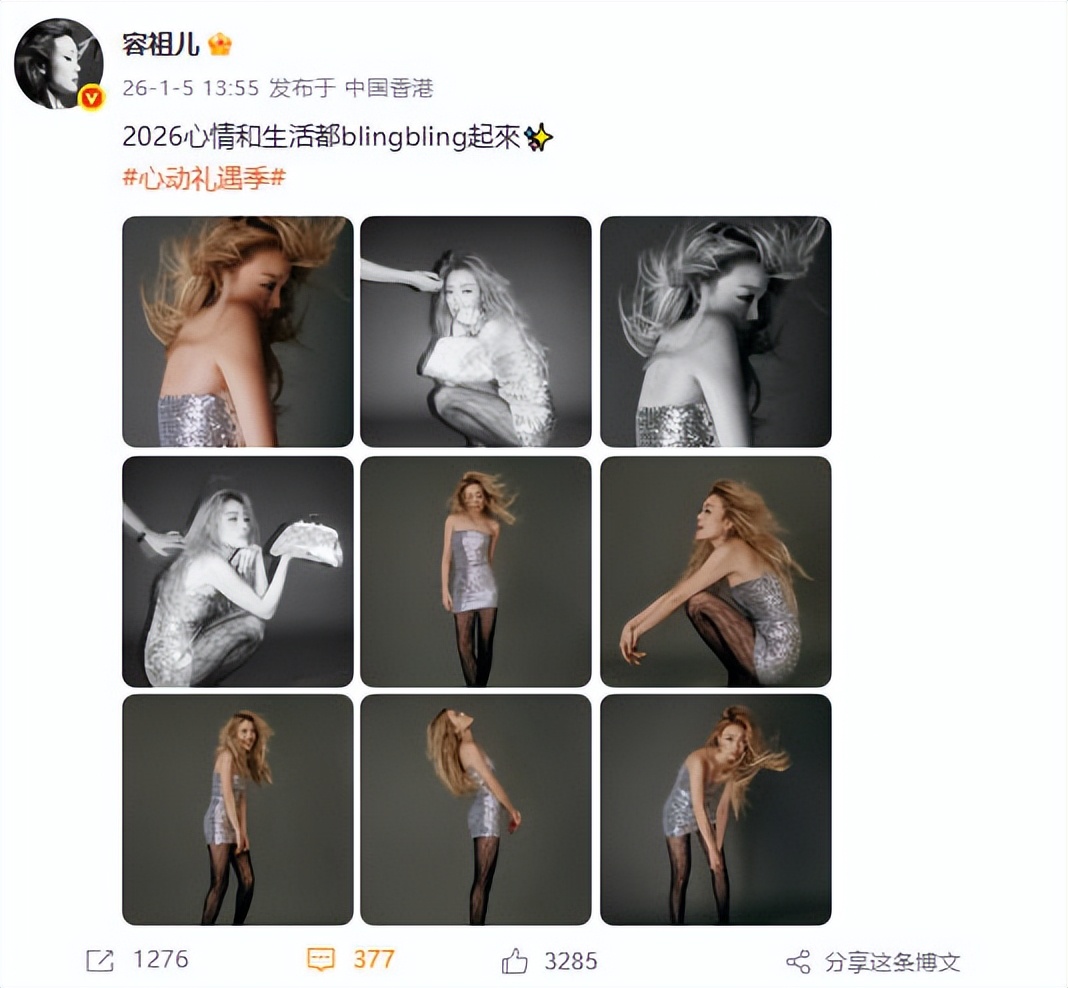Viewport: 1068px width, 988px height.
Task: Open bottom-right photo bending forward
Action: (716, 810)
